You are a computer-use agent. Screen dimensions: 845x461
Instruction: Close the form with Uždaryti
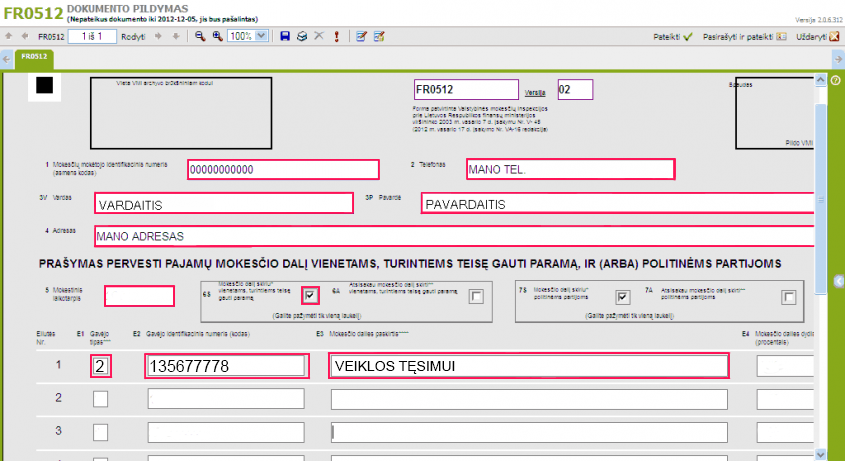pyautogui.click(x=818, y=37)
